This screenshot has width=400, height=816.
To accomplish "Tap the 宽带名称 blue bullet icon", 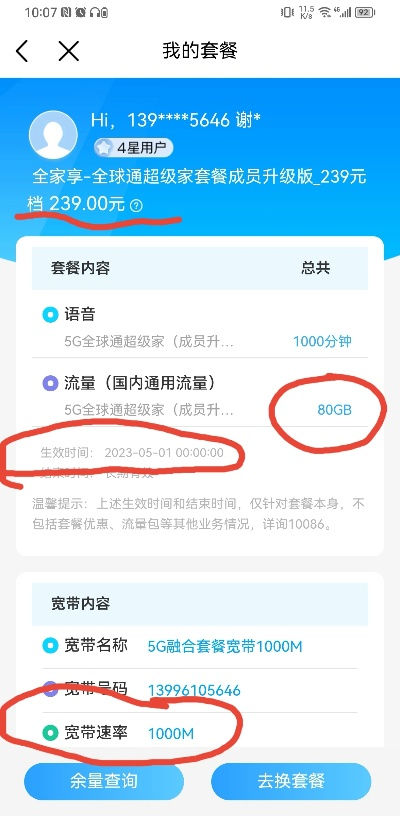I will [50, 646].
